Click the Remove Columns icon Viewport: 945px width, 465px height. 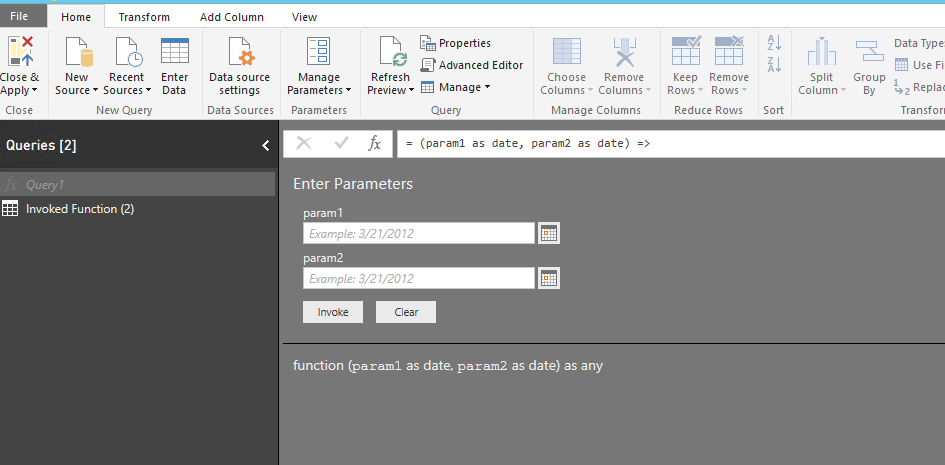(x=624, y=51)
